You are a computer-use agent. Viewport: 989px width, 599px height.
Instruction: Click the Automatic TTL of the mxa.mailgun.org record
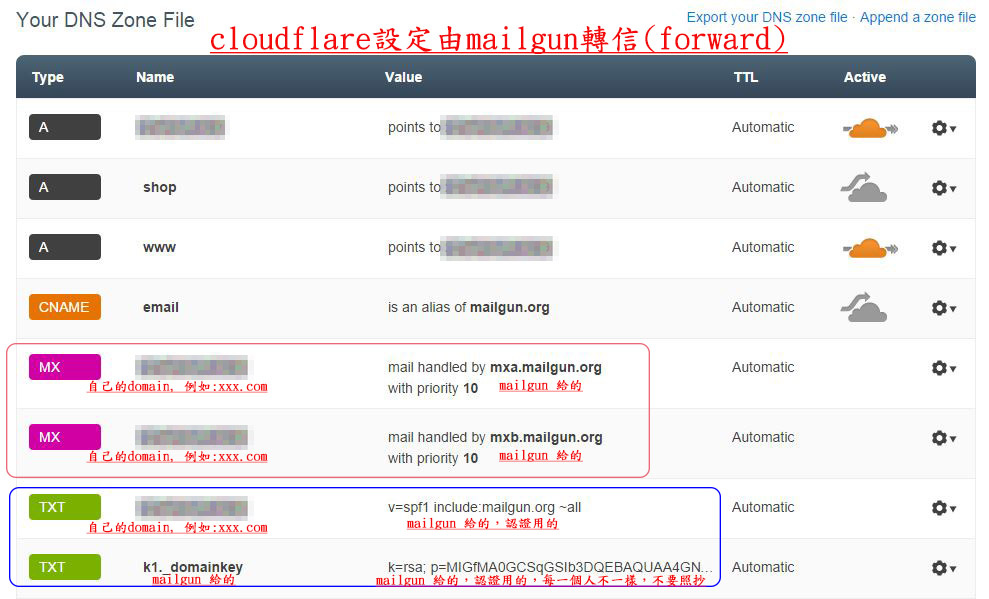(x=763, y=367)
